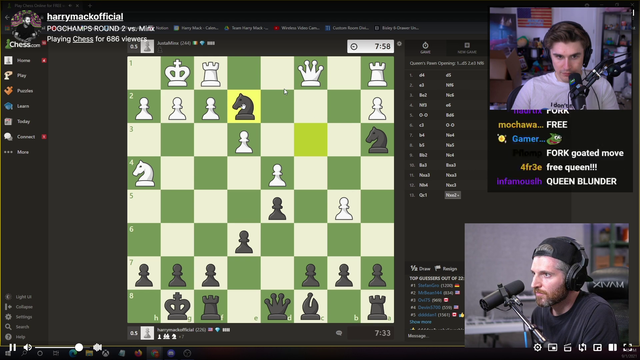
Task: Open Microsoft Edge from taskbar
Action: (73, 353)
